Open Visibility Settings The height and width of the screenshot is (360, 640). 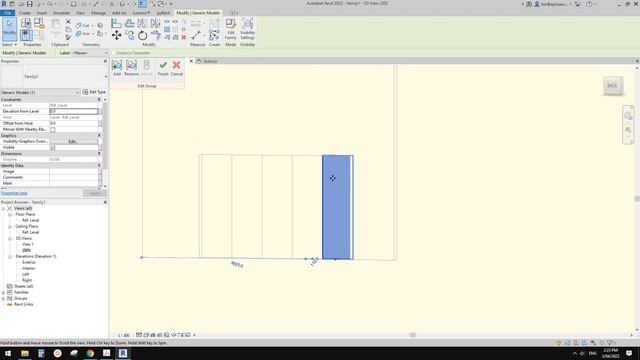tap(247, 29)
